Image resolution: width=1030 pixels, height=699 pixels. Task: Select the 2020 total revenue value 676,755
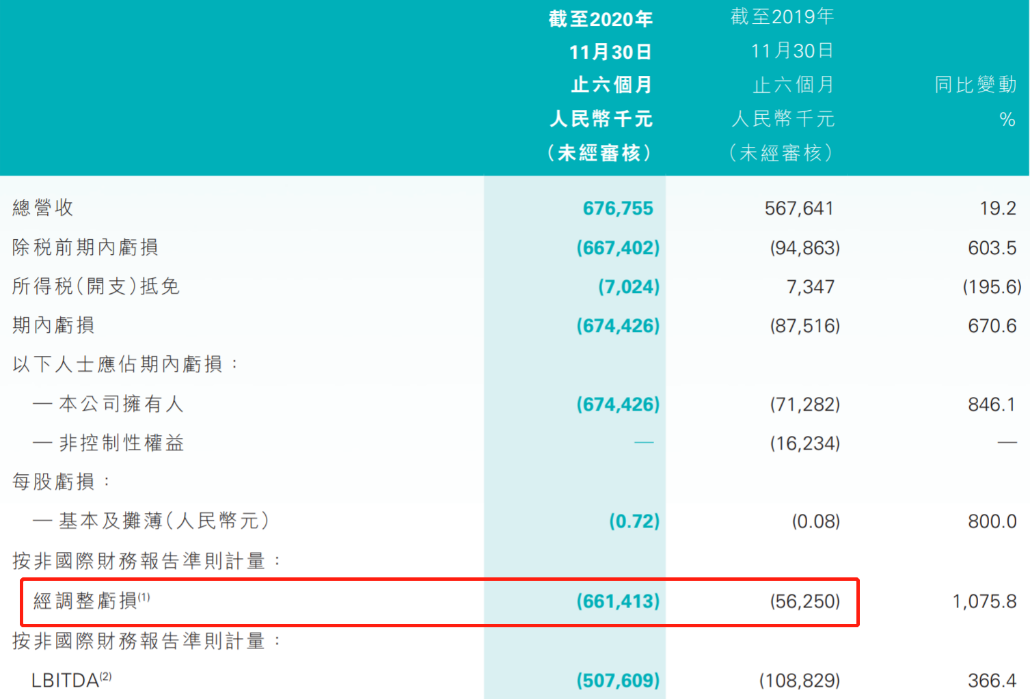pyautogui.click(x=618, y=208)
